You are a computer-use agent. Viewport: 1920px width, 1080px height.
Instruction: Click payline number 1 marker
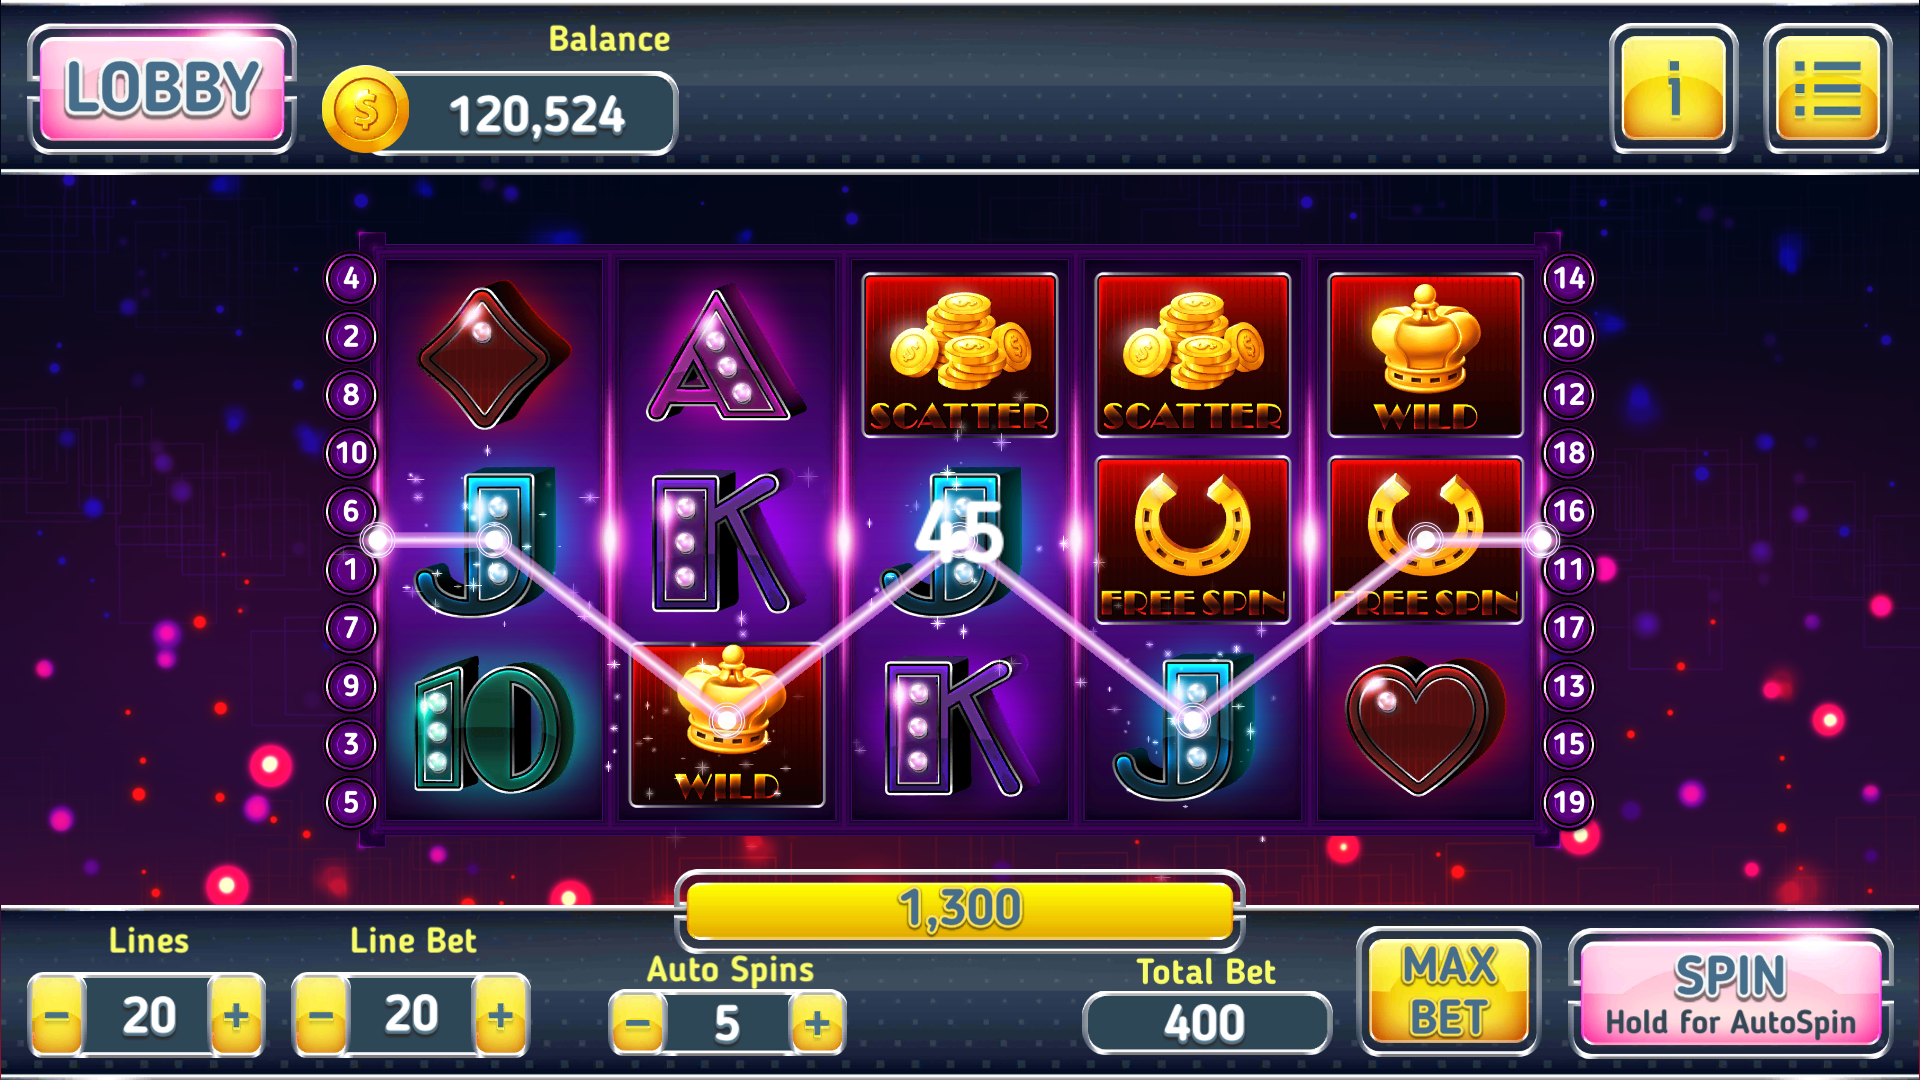(x=351, y=569)
